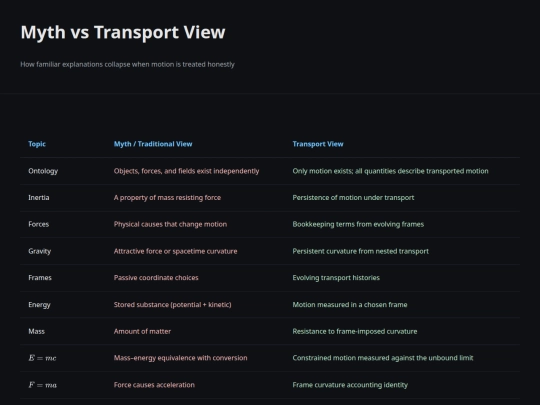Viewport: 540px width, 405px height.
Task: Click 'Bookkeeping terms from evolving frames'
Action: [358, 224]
